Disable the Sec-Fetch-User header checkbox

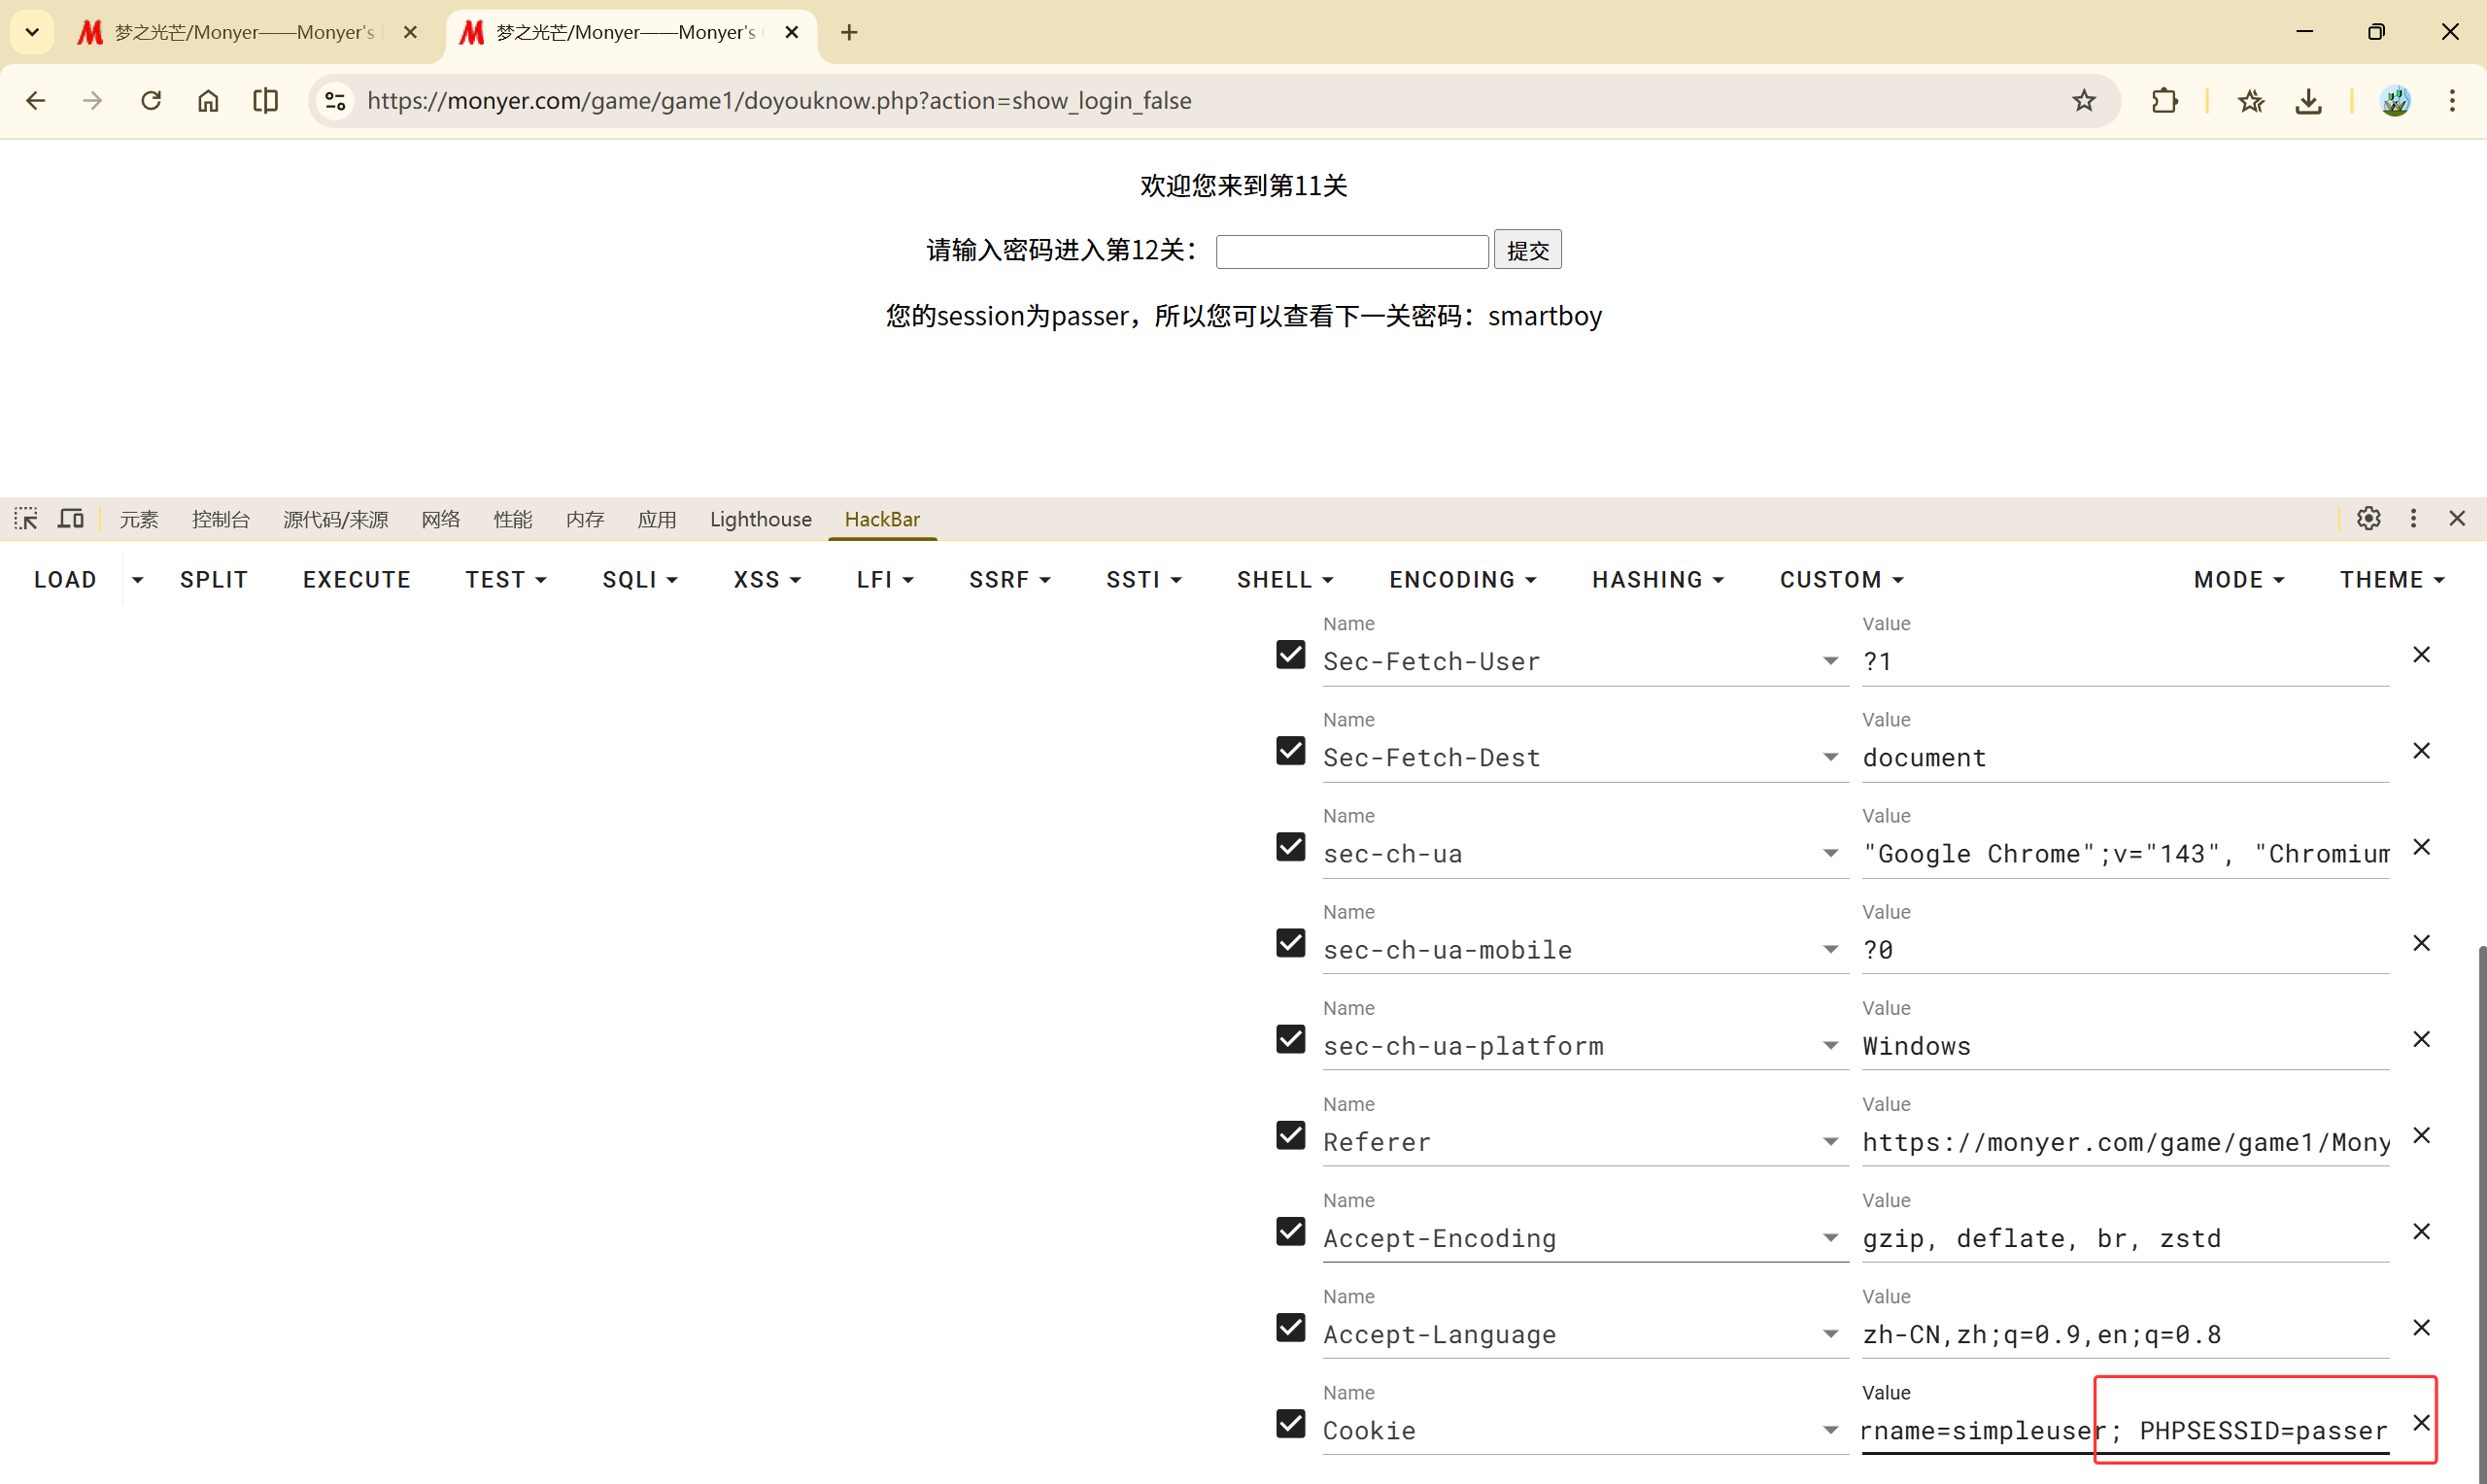[x=1290, y=655]
